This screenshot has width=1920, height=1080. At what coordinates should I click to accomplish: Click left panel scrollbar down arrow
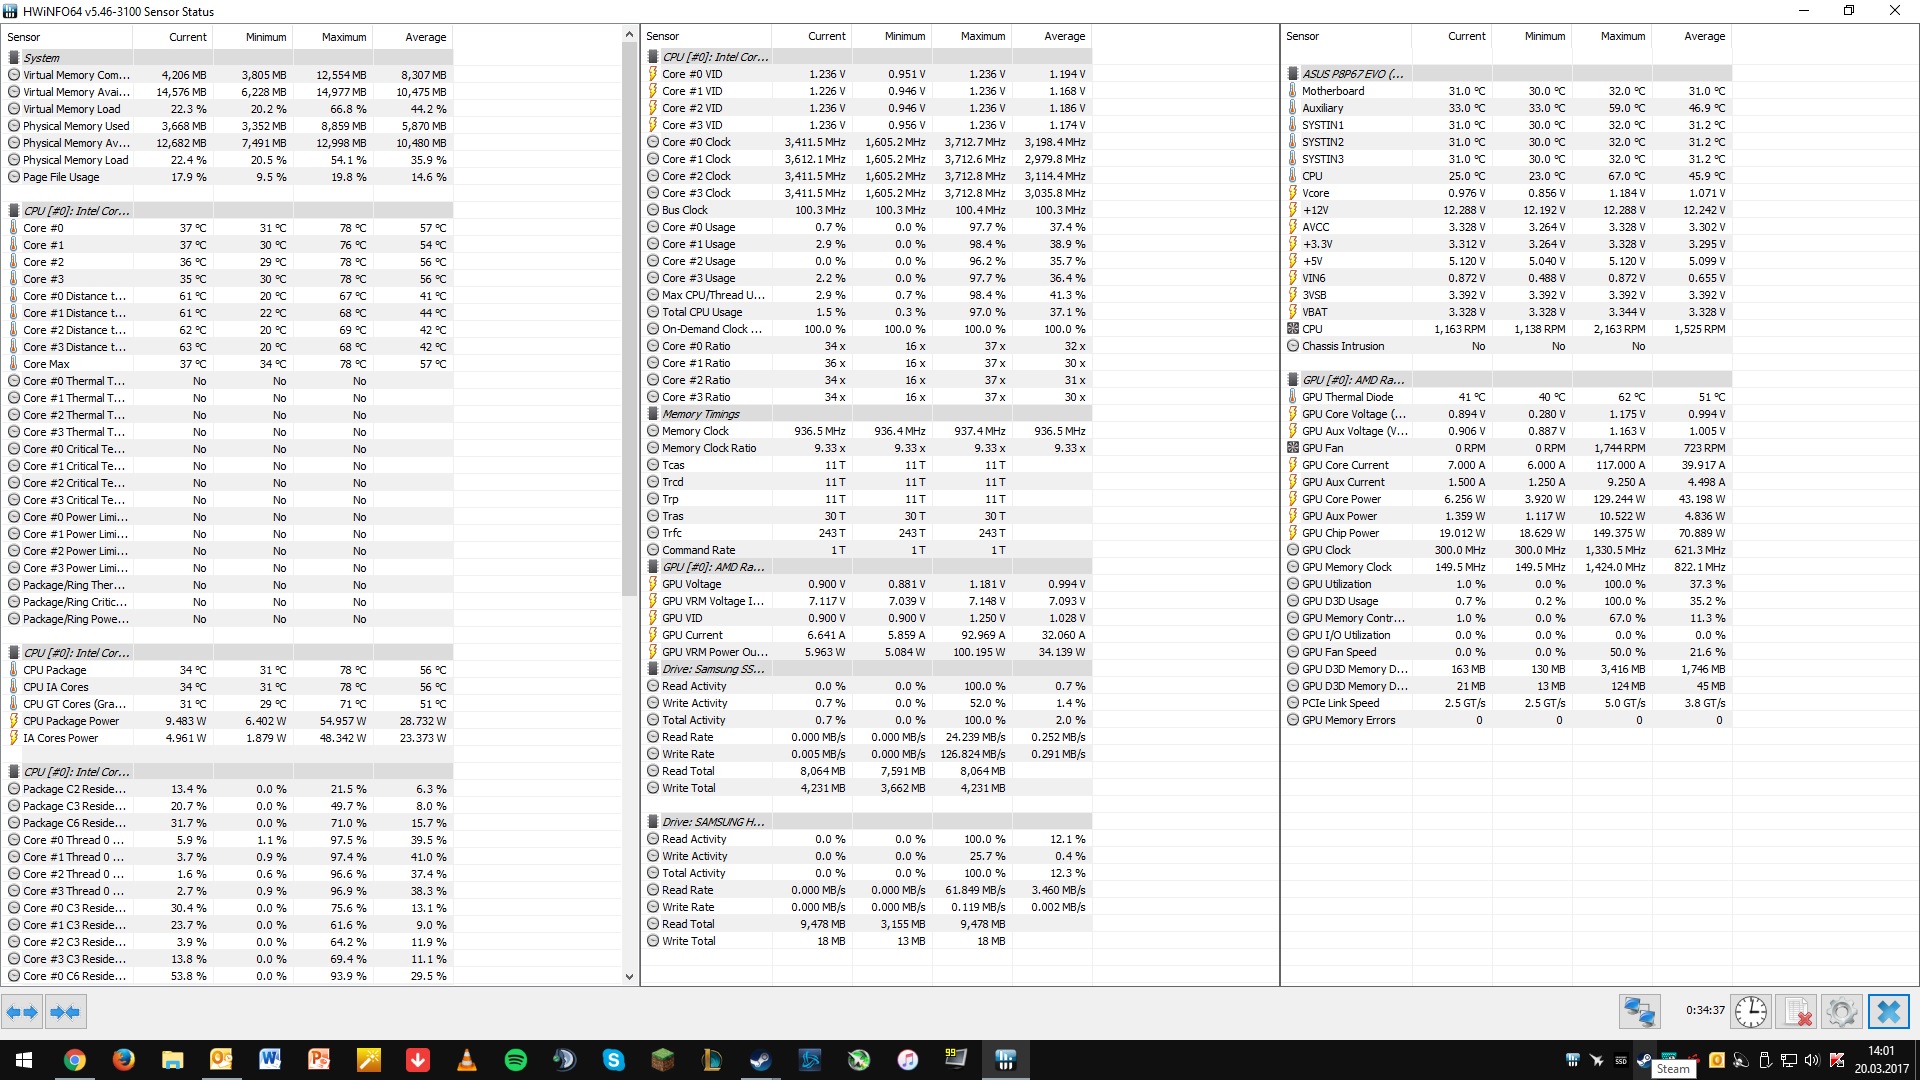click(629, 976)
